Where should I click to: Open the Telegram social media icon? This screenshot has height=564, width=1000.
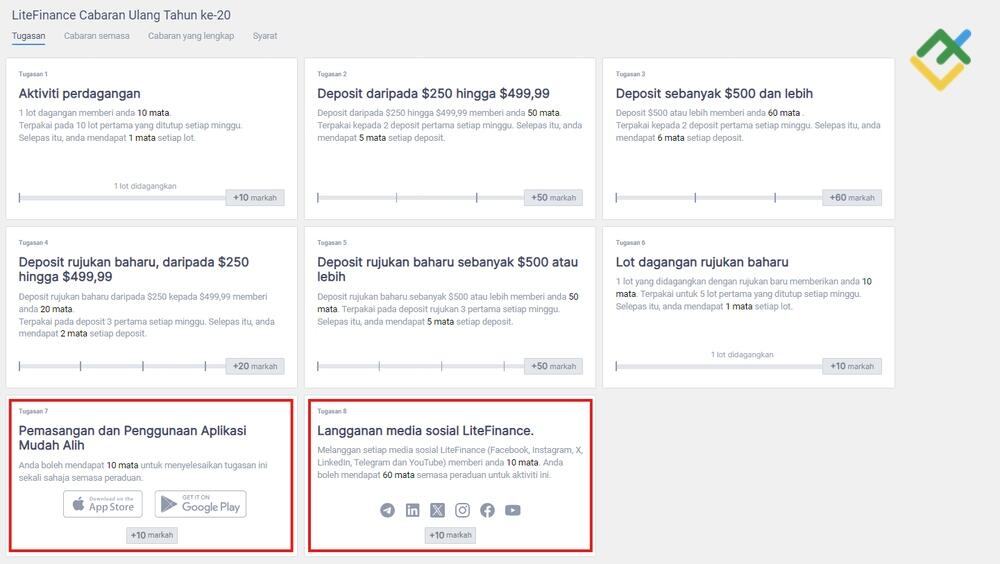pyautogui.click(x=387, y=510)
